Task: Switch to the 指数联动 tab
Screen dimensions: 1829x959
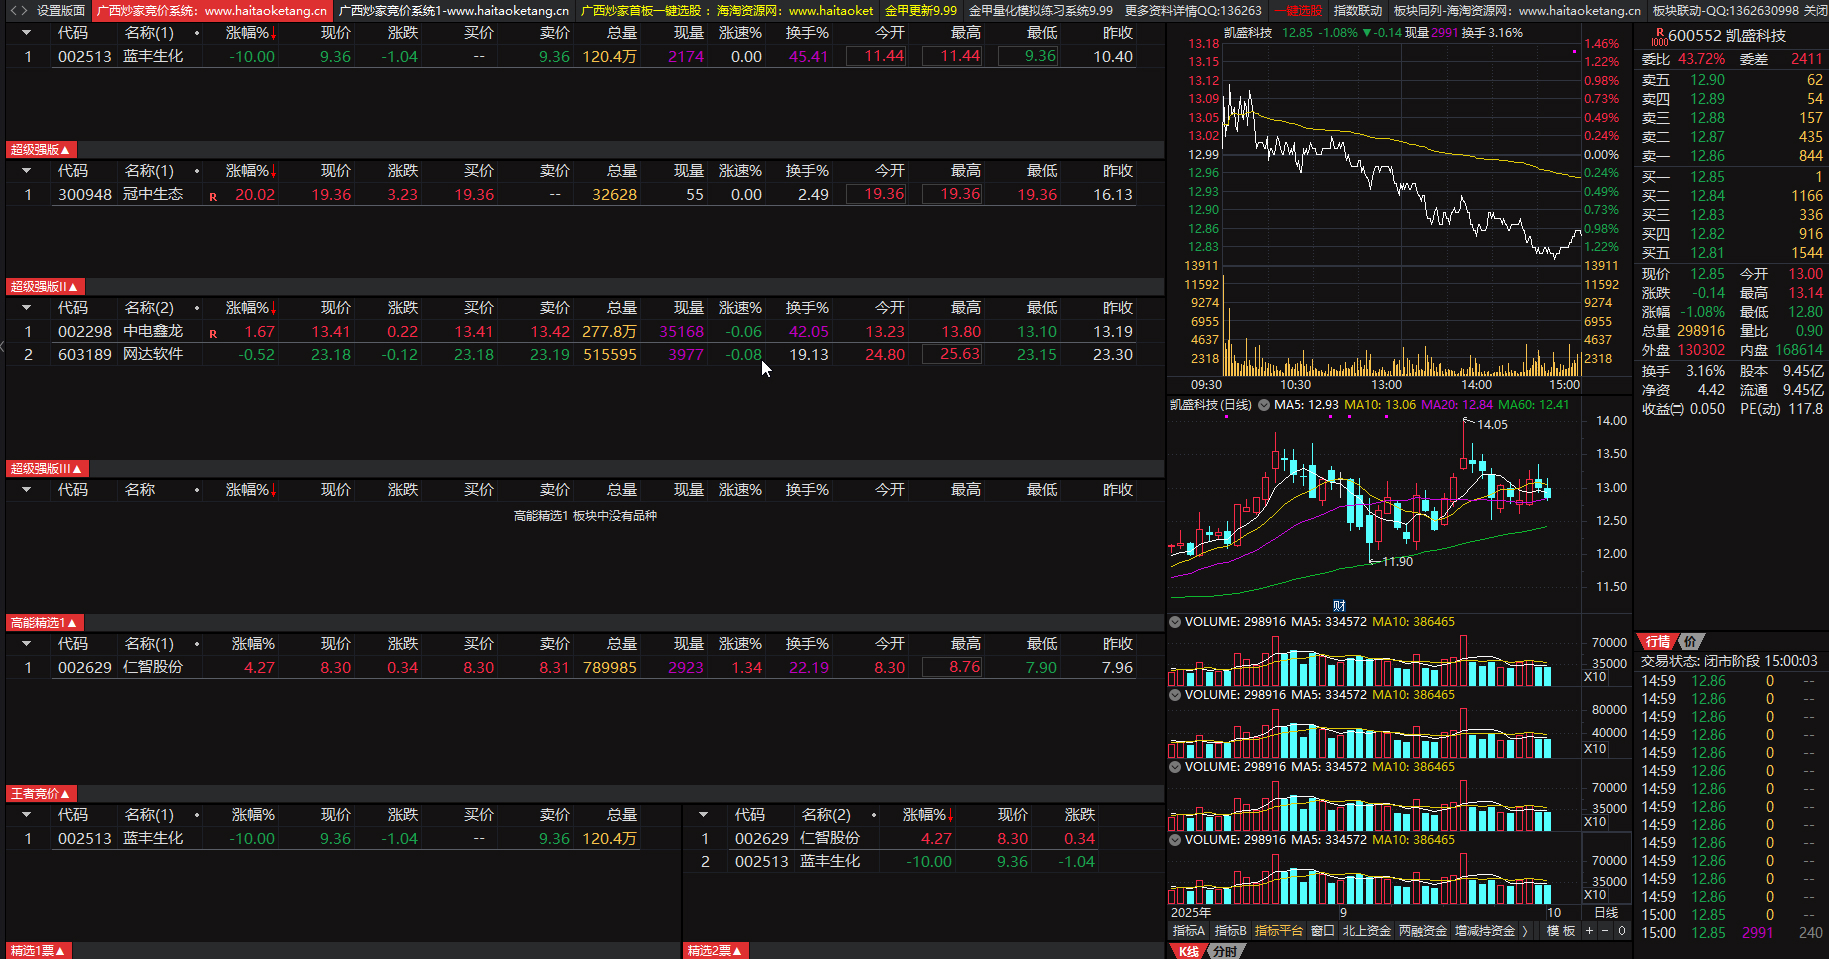Action: click(1357, 11)
